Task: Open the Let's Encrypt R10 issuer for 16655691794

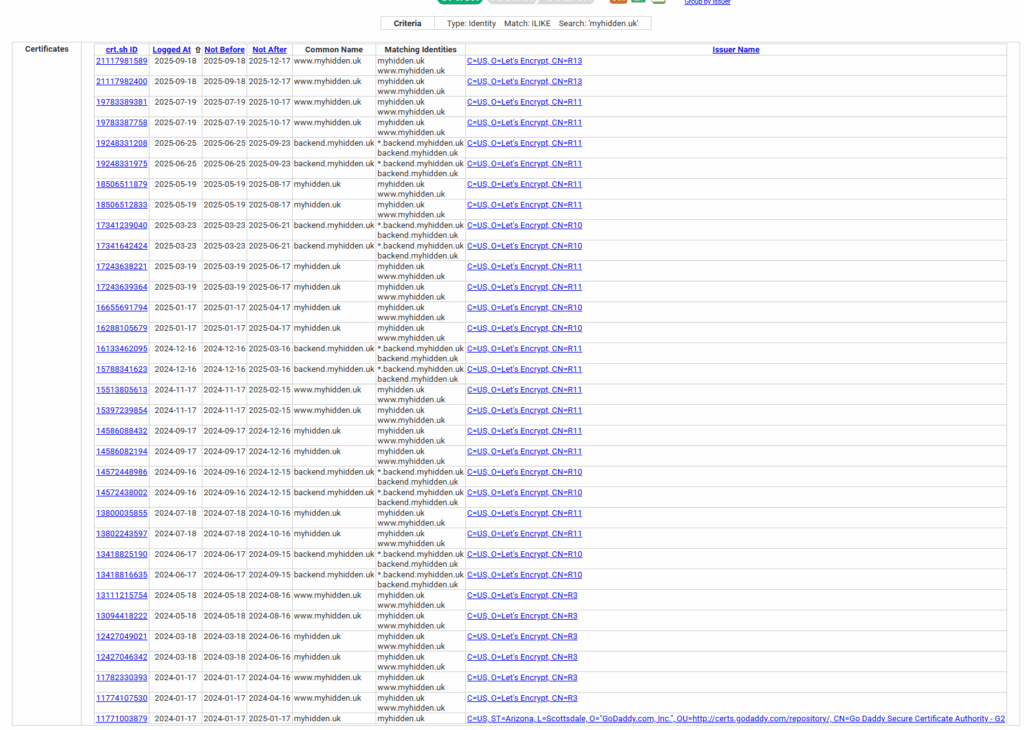Action: pyautogui.click(x=524, y=308)
